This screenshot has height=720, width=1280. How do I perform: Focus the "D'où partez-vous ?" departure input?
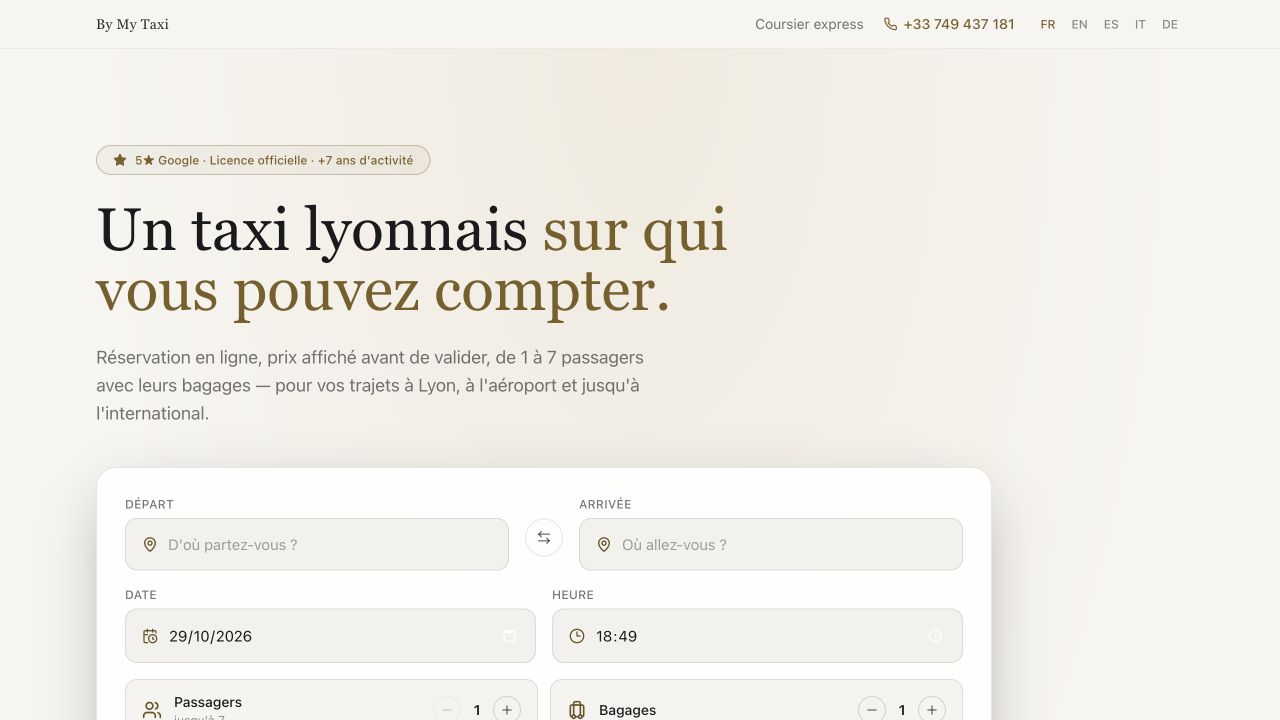click(x=317, y=545)
